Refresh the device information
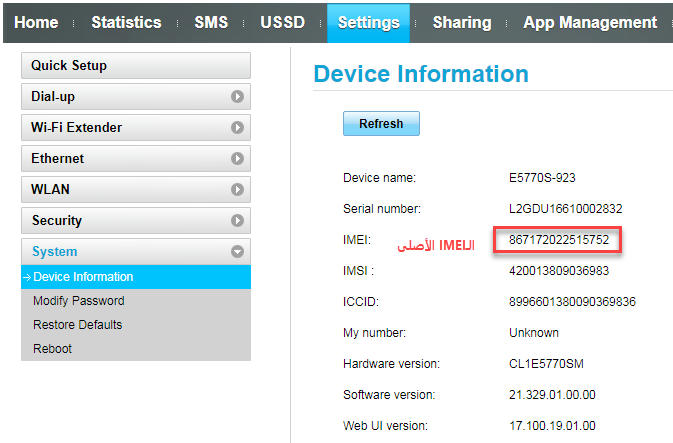 (x=381, y=124)
